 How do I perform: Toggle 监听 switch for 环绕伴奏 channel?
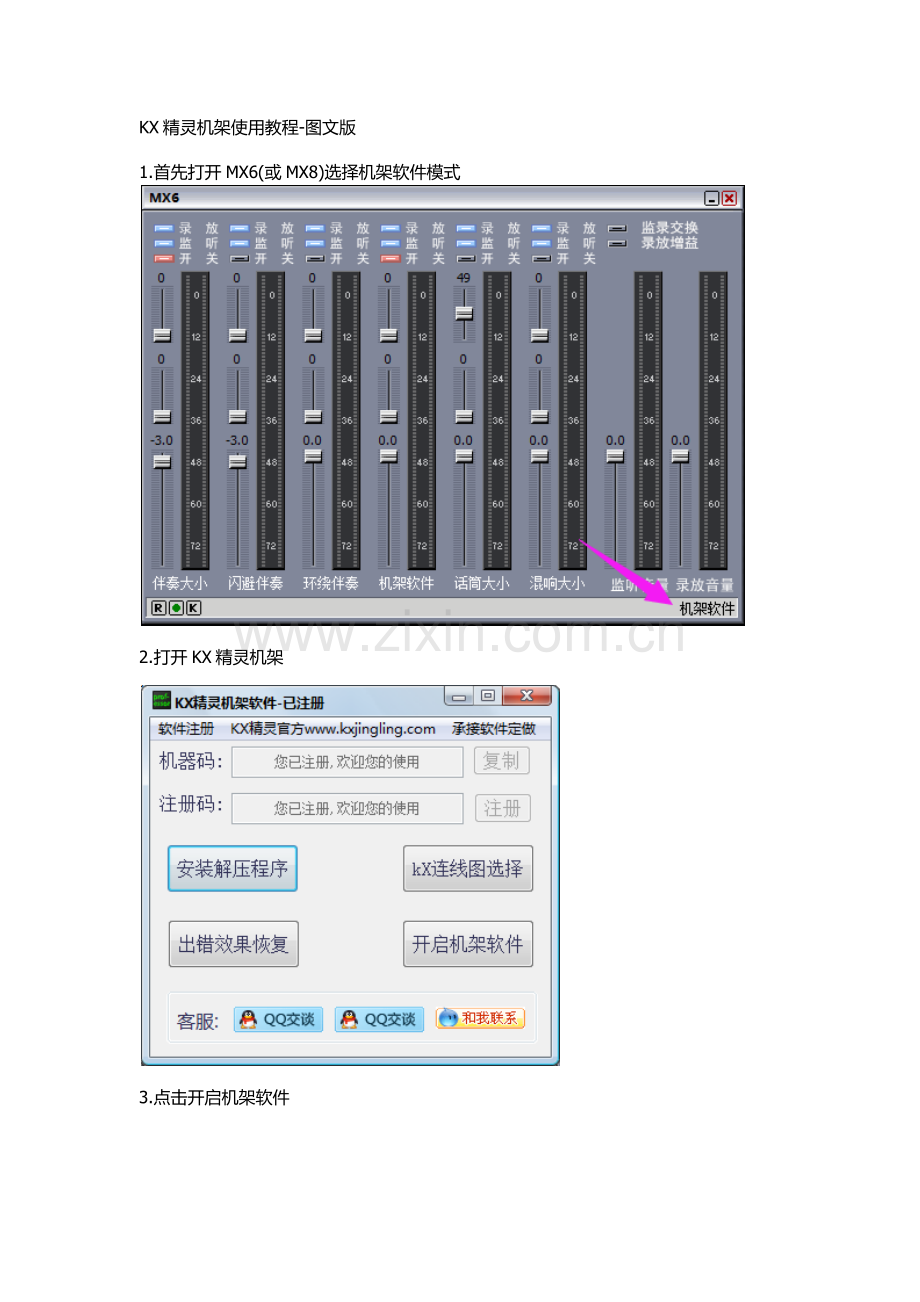(x=314, y=243)
